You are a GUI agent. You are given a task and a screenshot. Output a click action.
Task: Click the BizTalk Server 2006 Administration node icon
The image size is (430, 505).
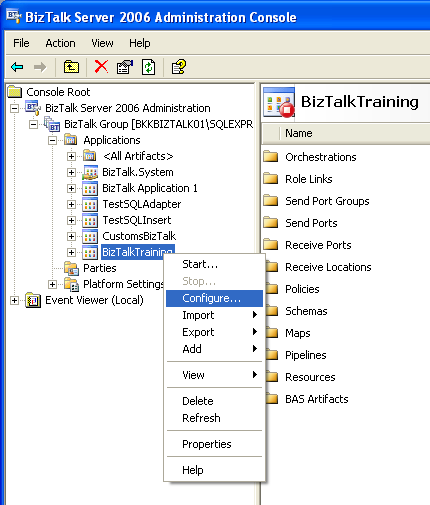[x=33, y=108]
